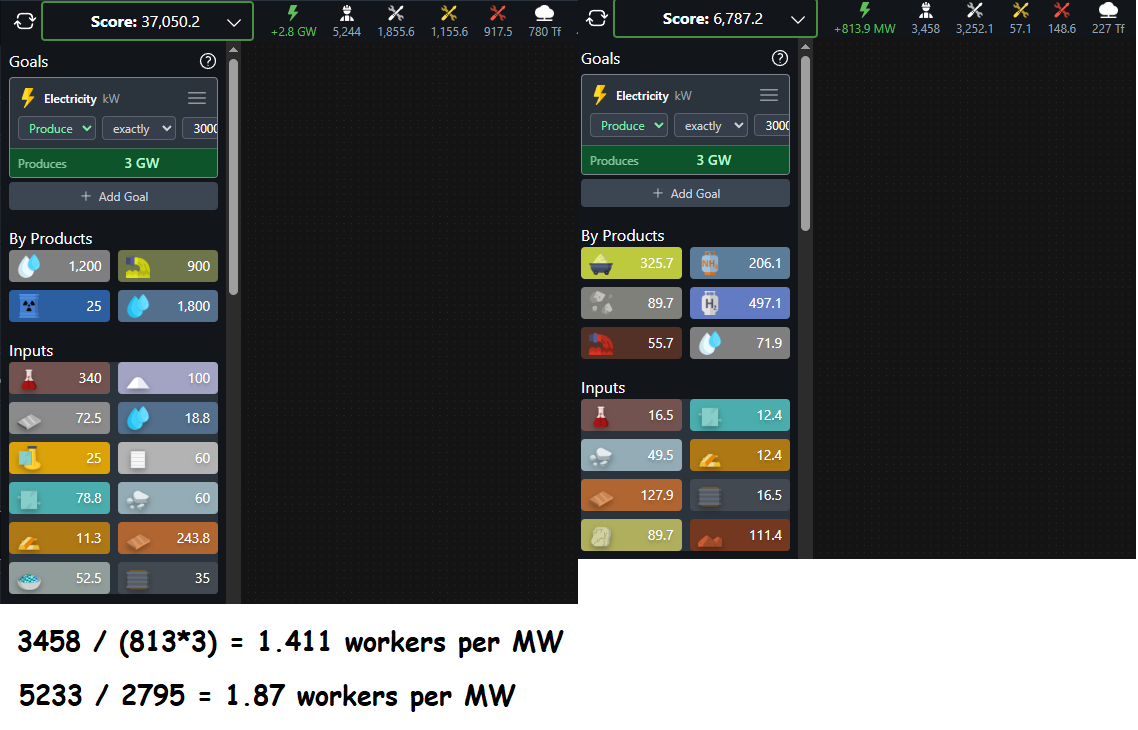Screen dimensions: 1138x730
Task: Select the yellow 25 input tile
Action: (60, 458)
